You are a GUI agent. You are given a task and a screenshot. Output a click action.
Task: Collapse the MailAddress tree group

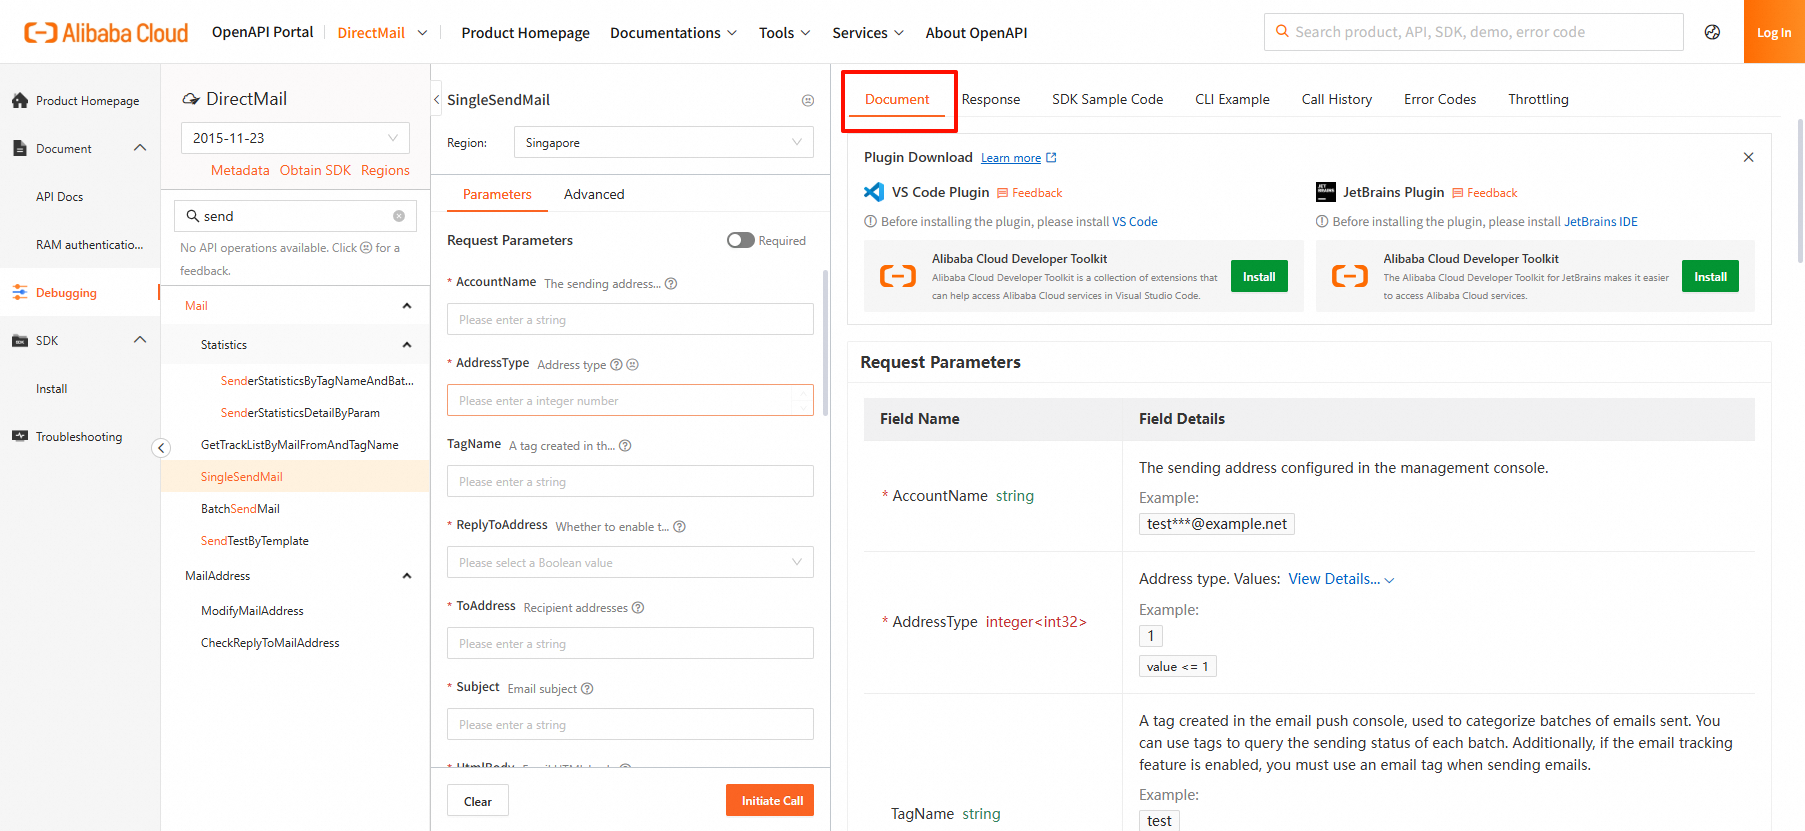pos(407,576)
